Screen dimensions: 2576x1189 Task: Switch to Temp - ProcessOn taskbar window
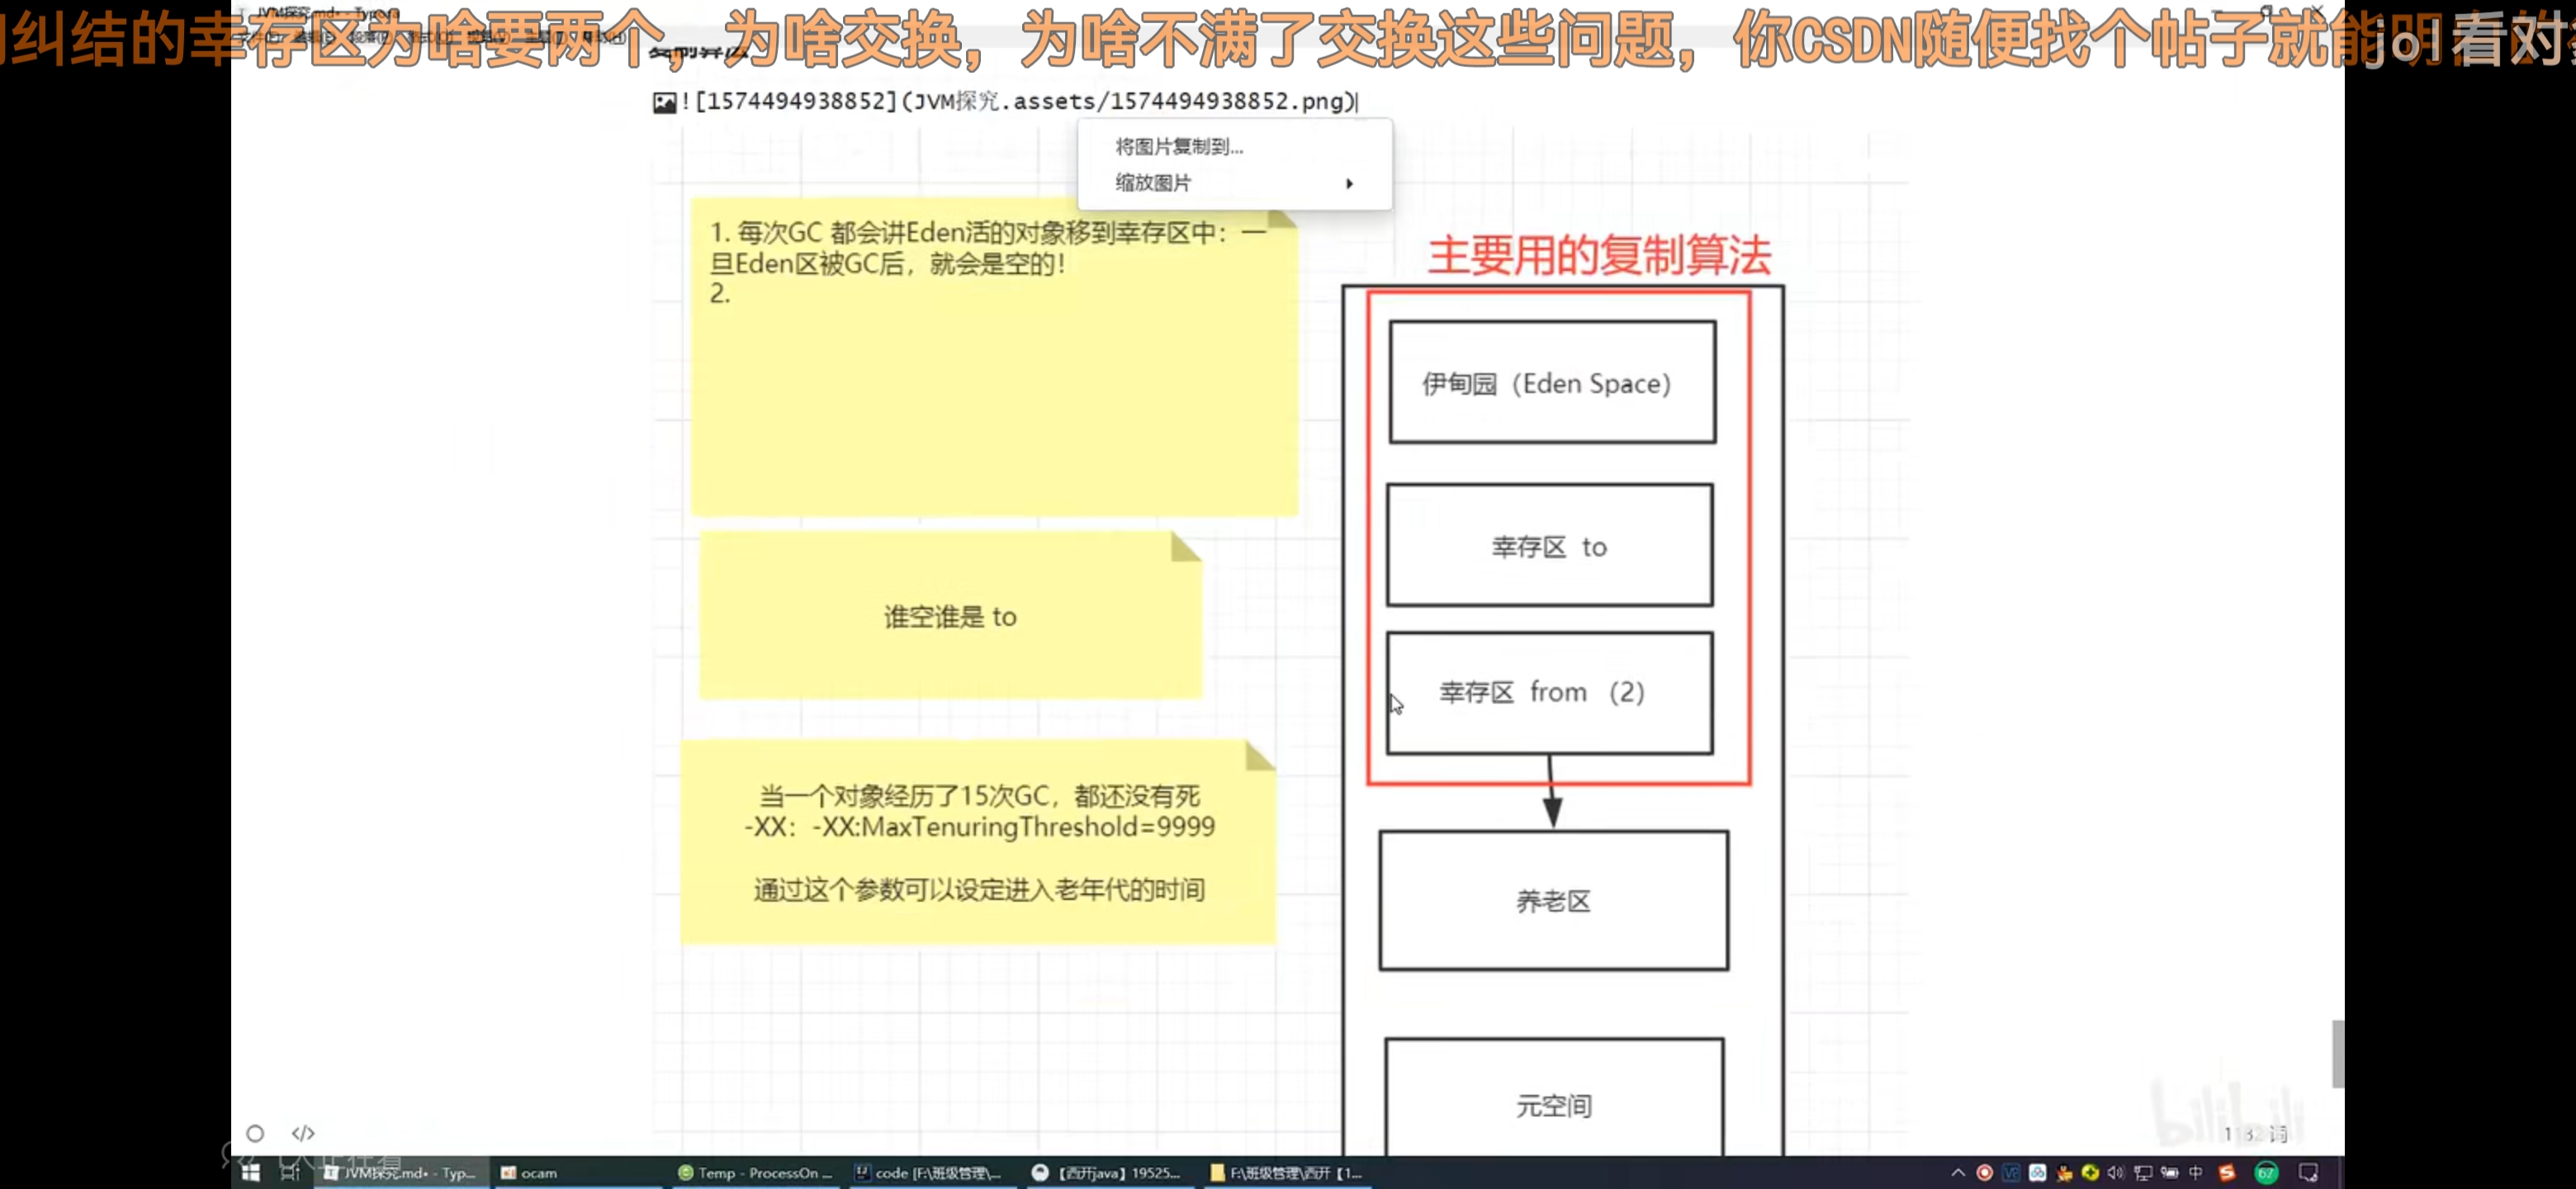755,1172
